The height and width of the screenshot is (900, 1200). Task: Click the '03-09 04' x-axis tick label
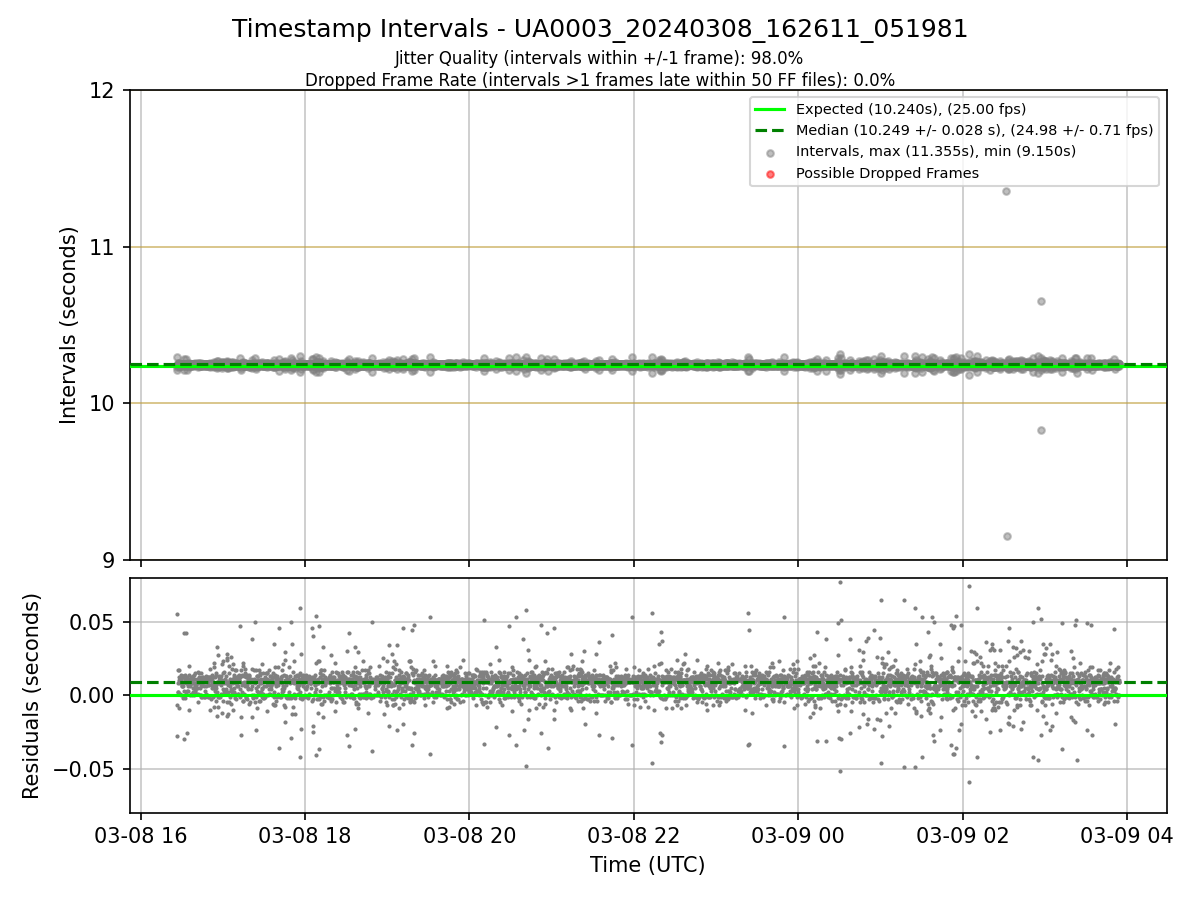tap(1128, 834)
